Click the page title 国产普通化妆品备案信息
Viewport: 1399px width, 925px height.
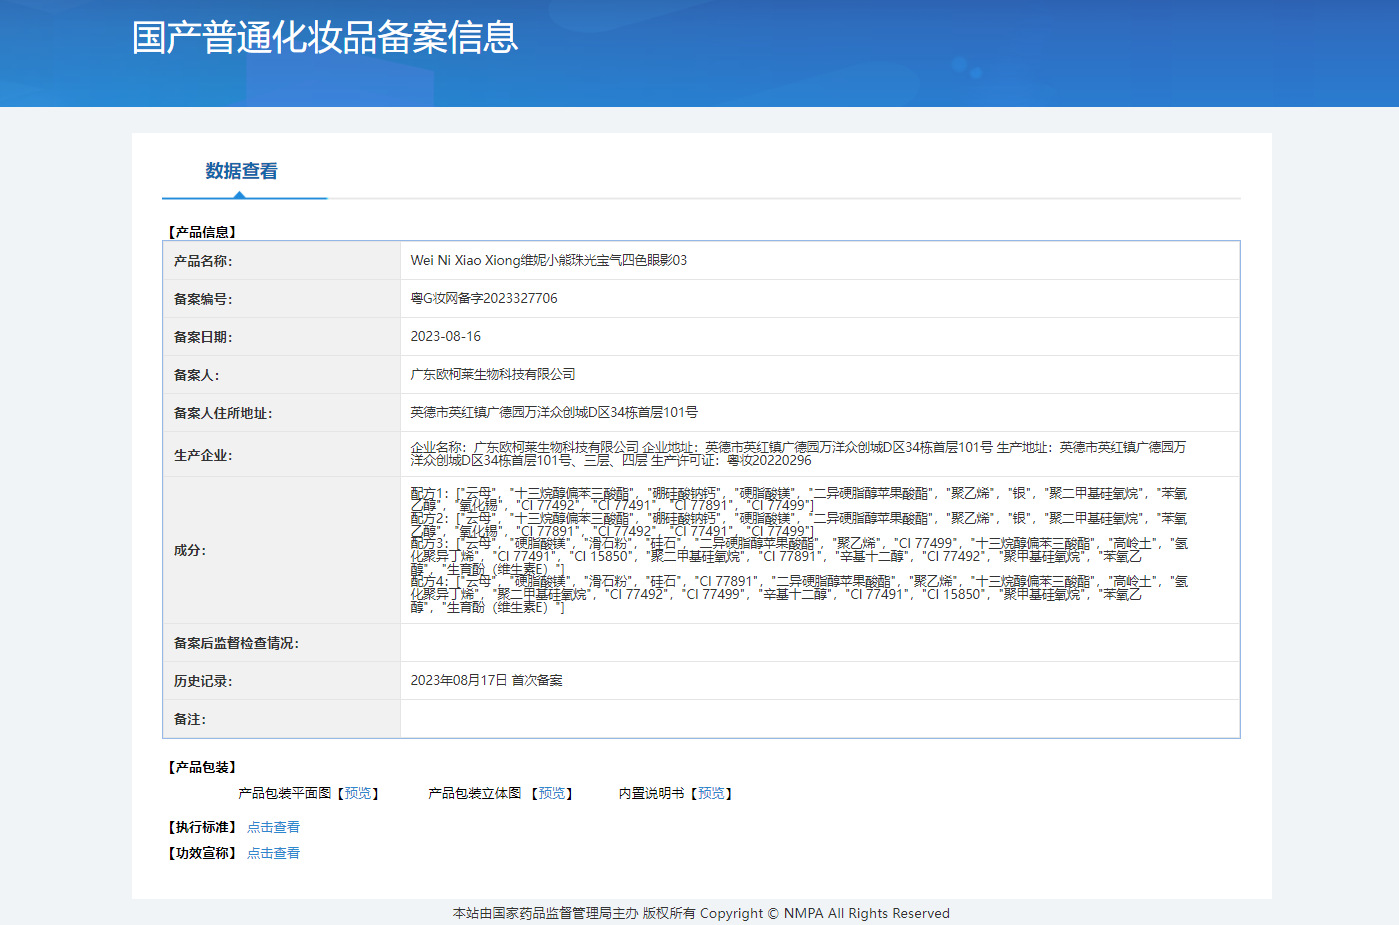pos(325,38)
